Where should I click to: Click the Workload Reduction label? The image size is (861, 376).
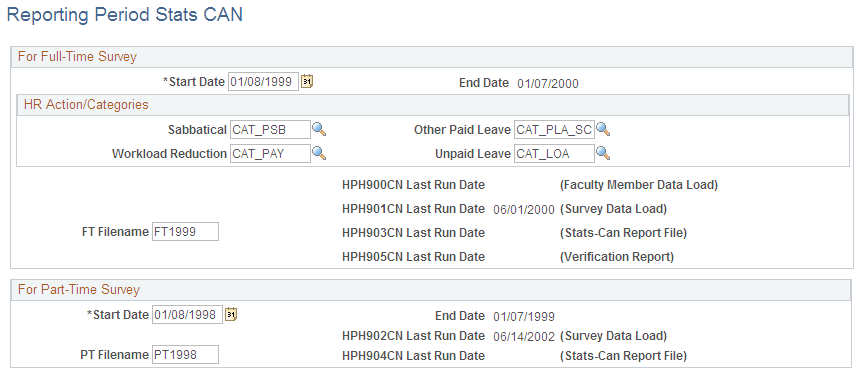tap(169, 154)
